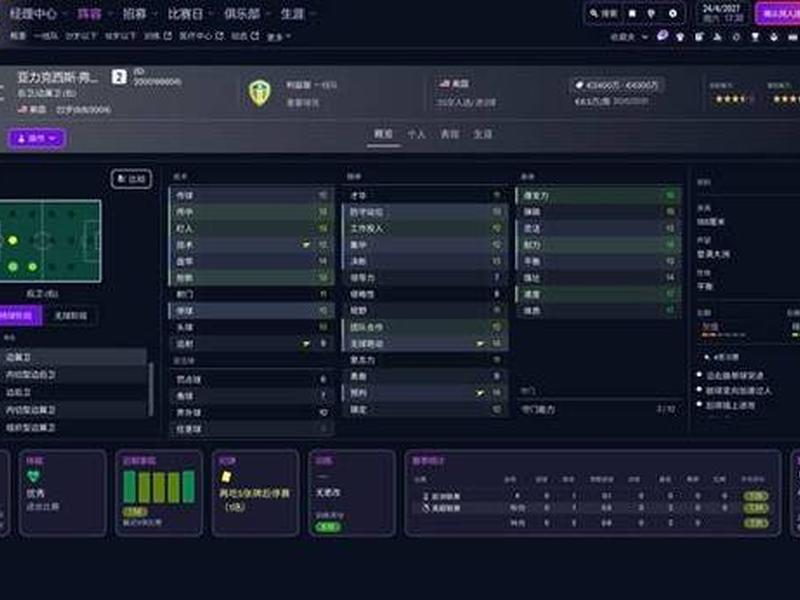Screen dimensions: 800x600
Task: Click the Leeds club crest badge
Action: (259, 93)
